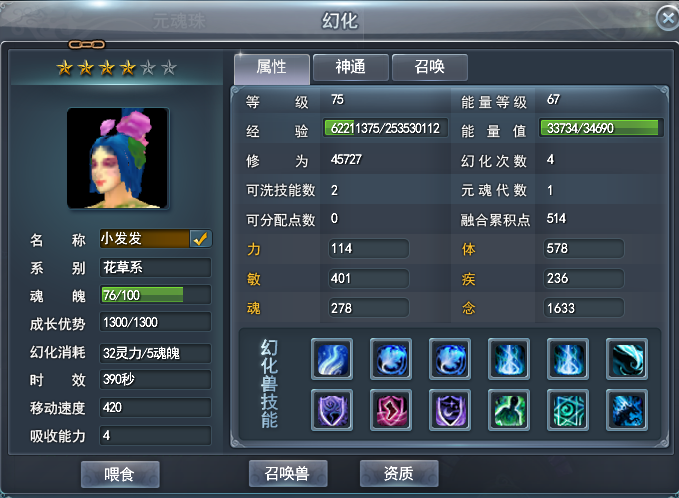Switch to the 神通 tab
679x498 pixels.
[x=350, y=67]
